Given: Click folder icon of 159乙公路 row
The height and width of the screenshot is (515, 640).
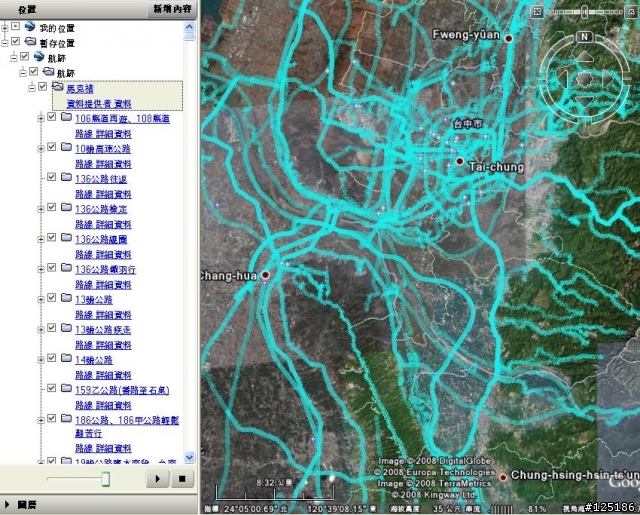Looking at the screenshot, I should [x=66, y=388].
